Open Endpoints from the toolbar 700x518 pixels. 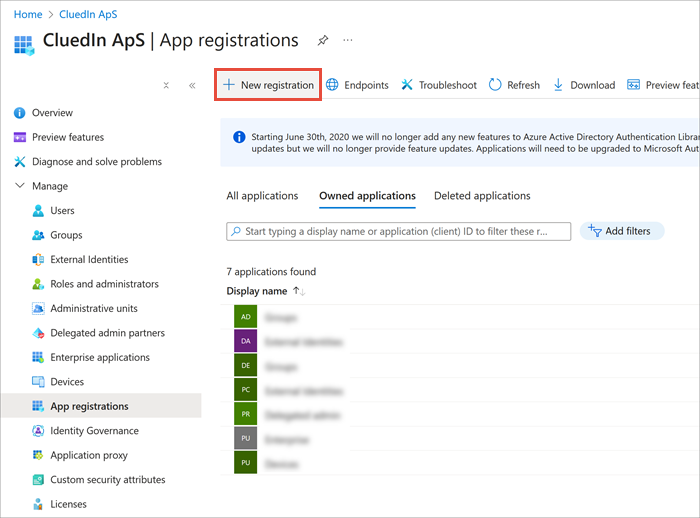click(x=357, y=85)
